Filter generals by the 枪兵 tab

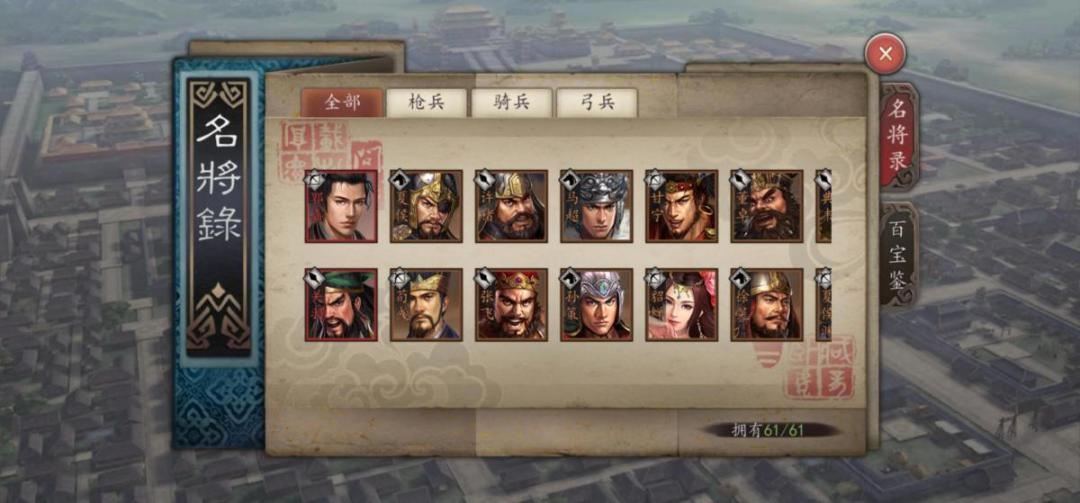427,103
